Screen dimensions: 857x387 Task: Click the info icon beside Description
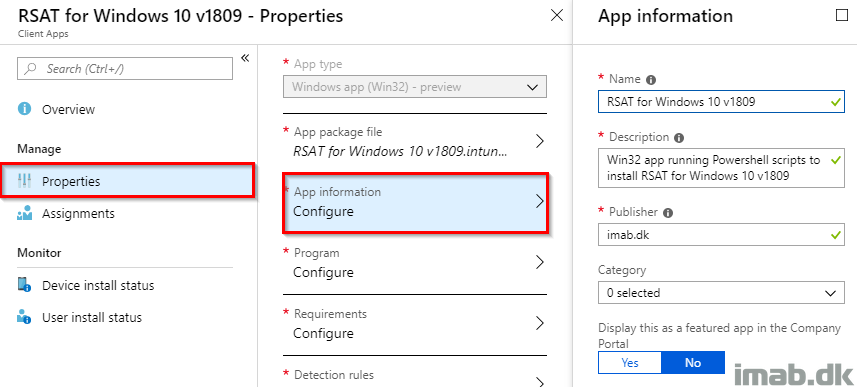tap(679, 138)
